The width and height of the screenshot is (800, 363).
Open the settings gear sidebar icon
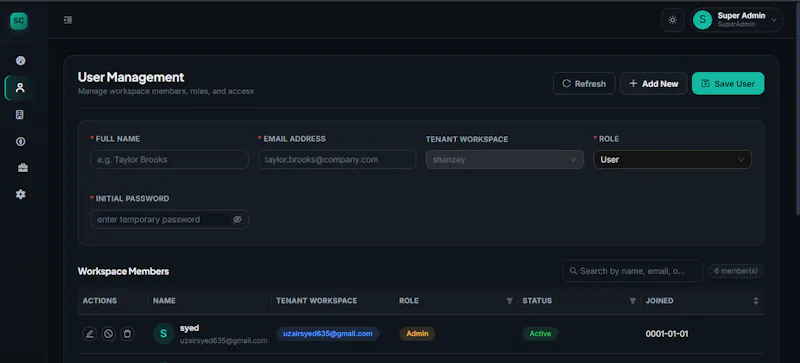coord(20,195)
